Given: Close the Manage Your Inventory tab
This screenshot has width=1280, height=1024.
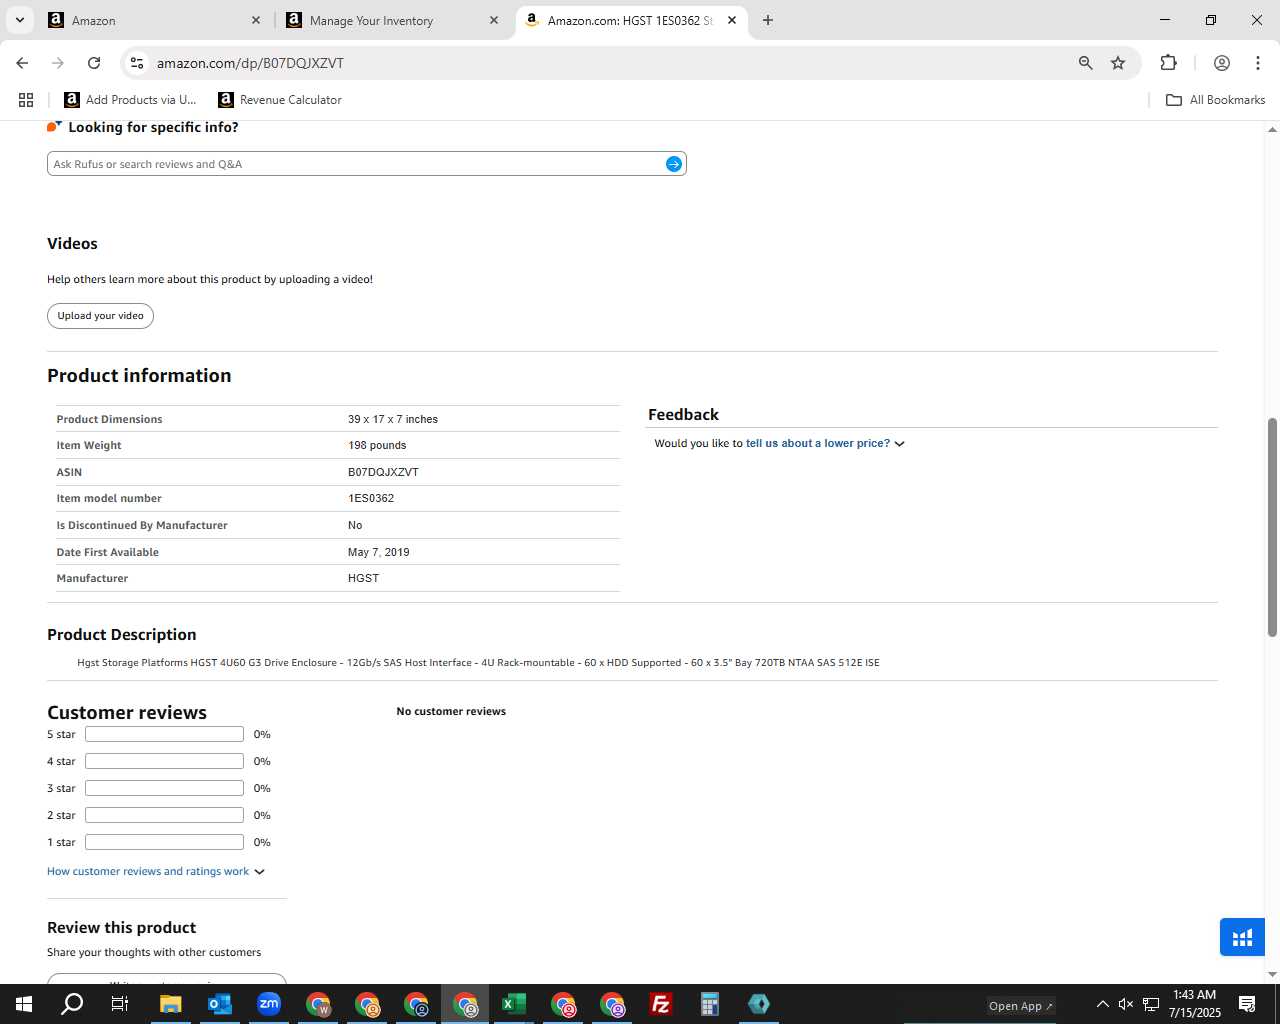Looking at the screenshot, I should coord(494,20).
